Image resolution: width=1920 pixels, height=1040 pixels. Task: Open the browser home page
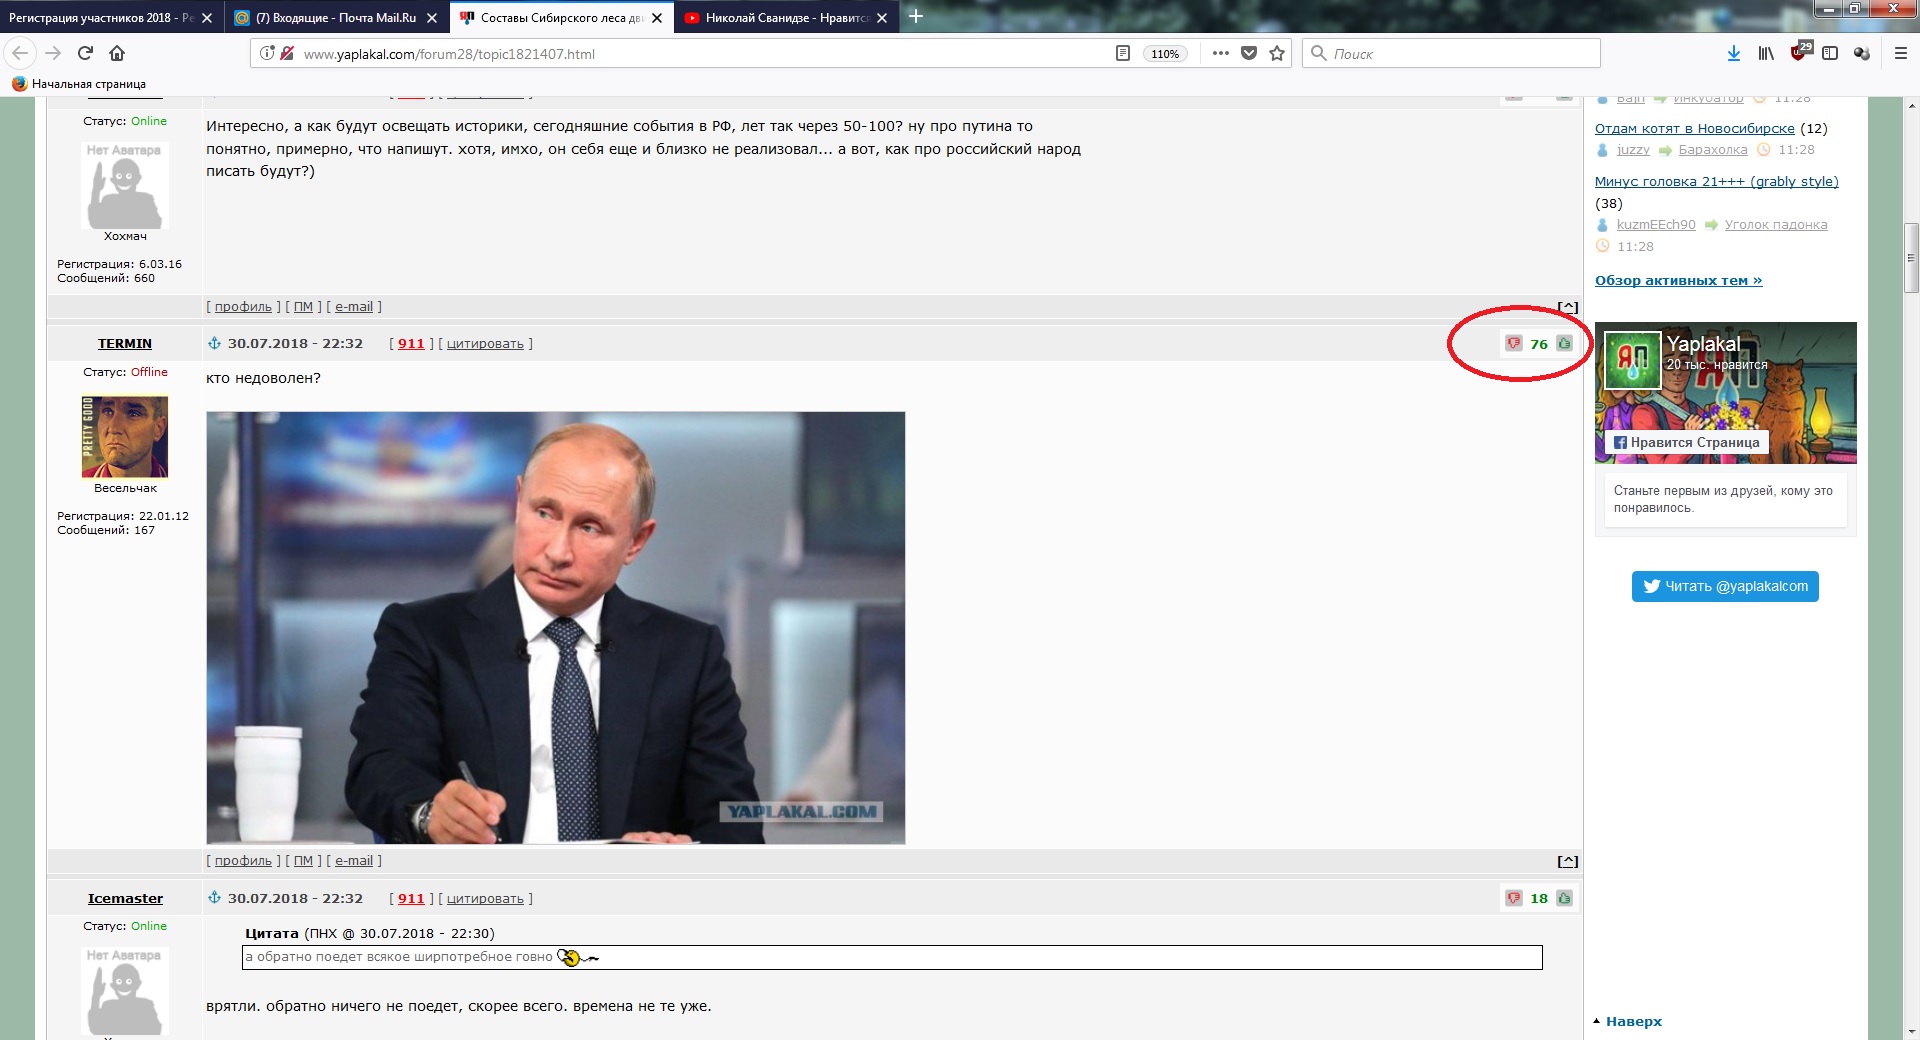coord(117,53)
